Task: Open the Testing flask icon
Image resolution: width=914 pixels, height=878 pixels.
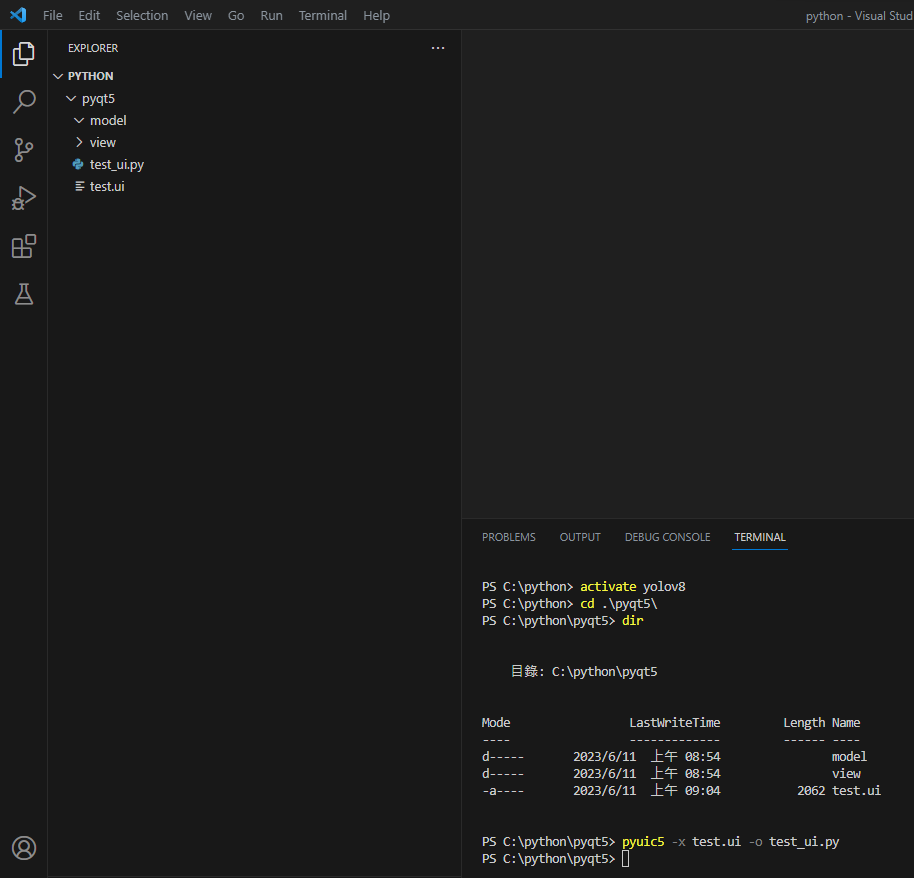Action: [24, 294]
